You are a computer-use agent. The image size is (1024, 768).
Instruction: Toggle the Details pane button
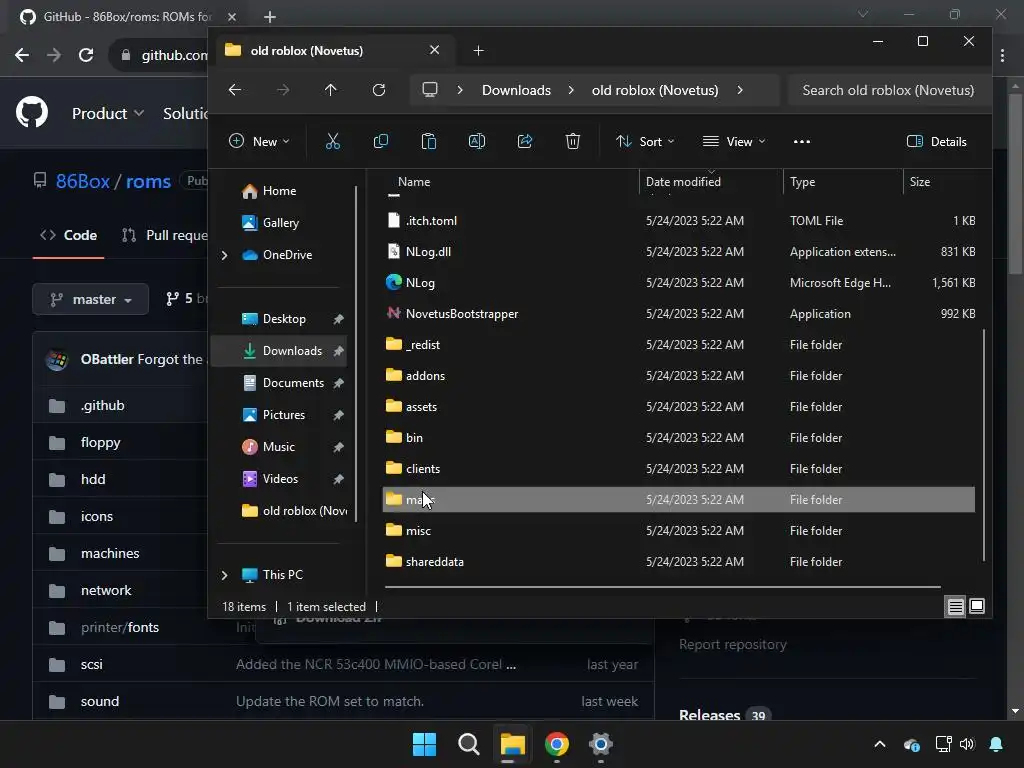(936, 141)
